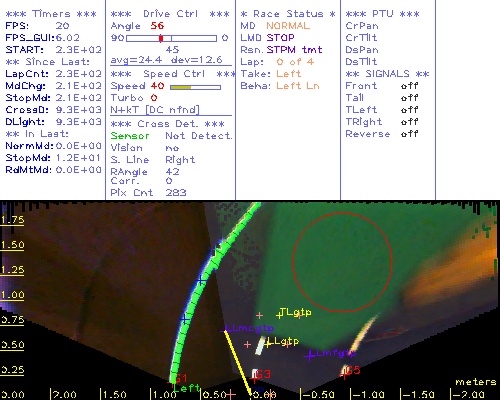This screenshot has height=400, width=500.
Task: Toggle the Reverse signal off indicator
Action: click(409, 134)
